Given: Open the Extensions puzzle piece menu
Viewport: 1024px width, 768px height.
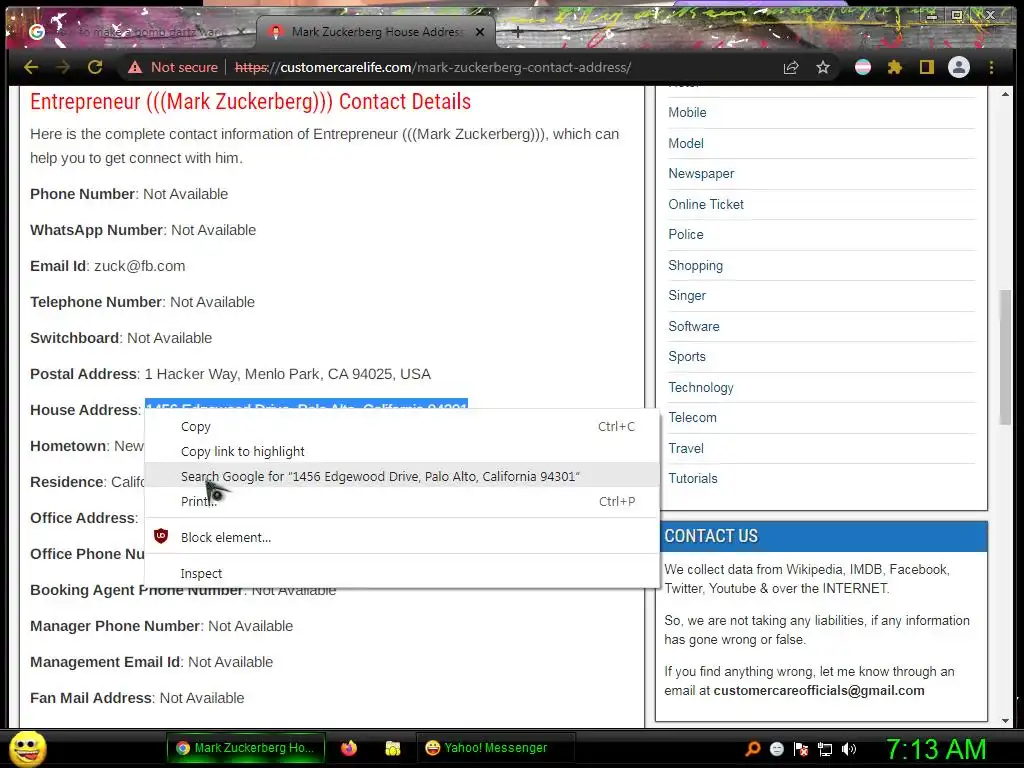Looking at the screenshot, I should point(895,67).
